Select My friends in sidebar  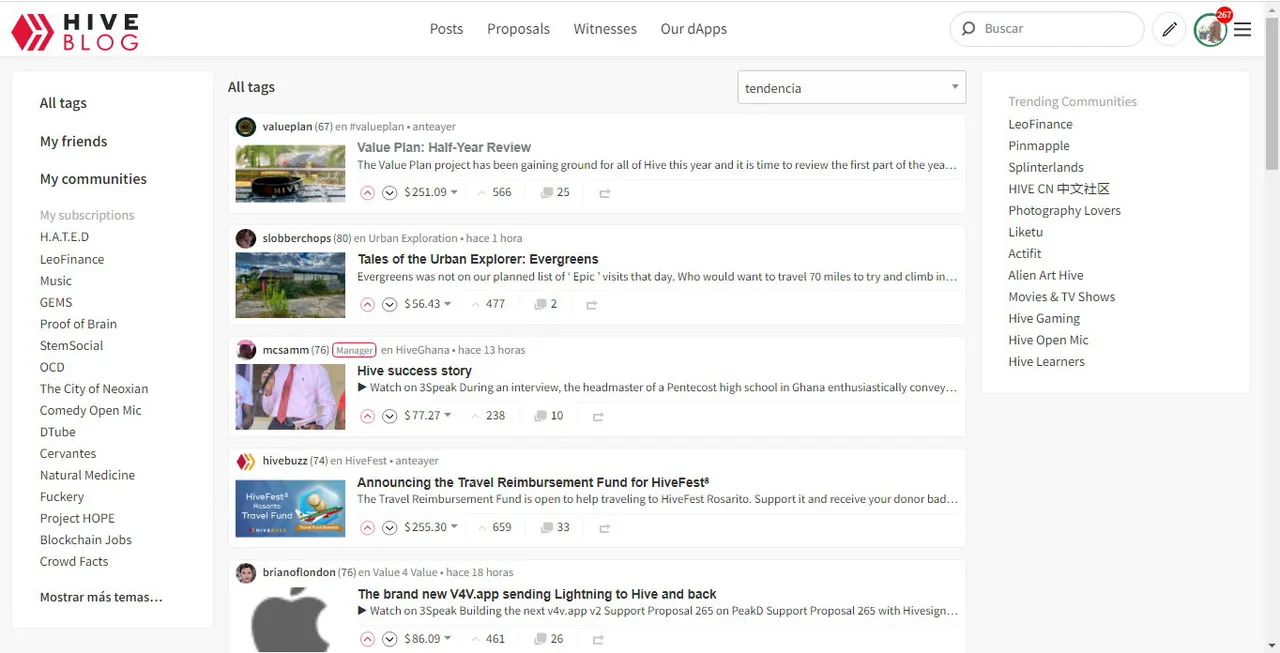tap(73, 141)
